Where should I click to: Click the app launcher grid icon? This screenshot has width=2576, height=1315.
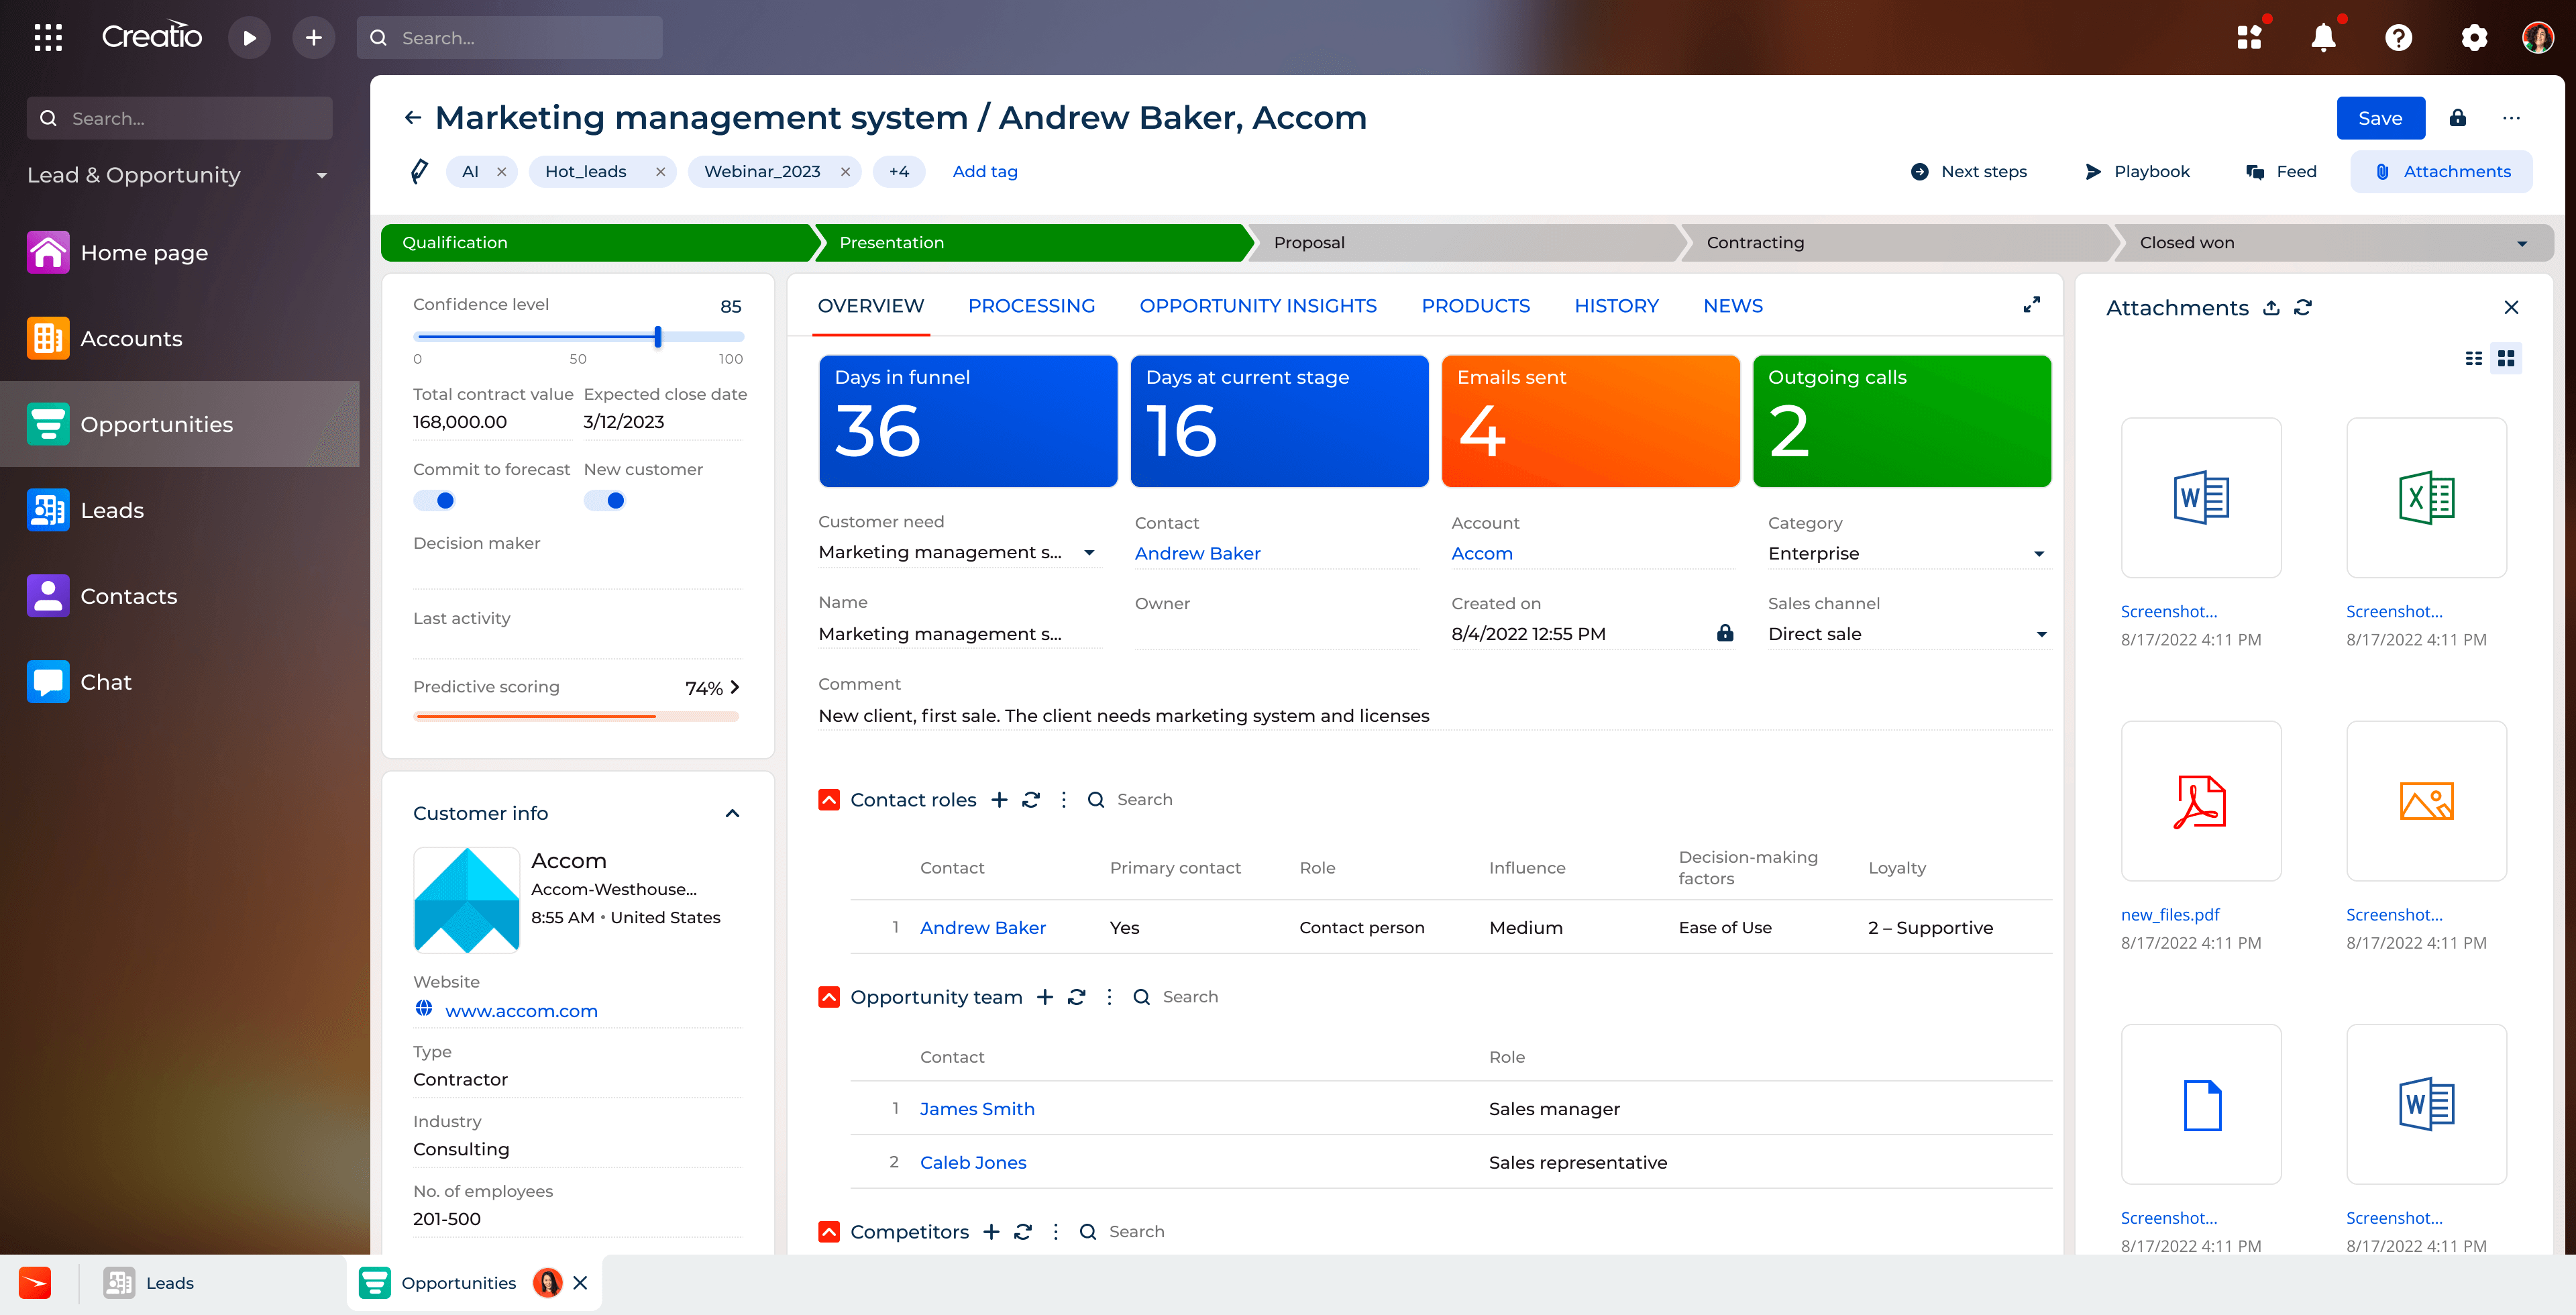tap(48, 38)
